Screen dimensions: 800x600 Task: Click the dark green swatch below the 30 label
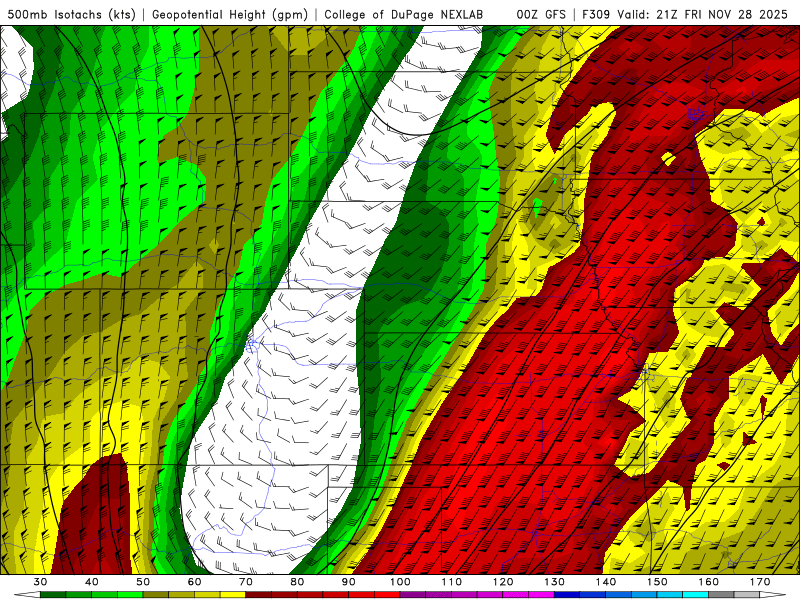(x=53, y=595)
